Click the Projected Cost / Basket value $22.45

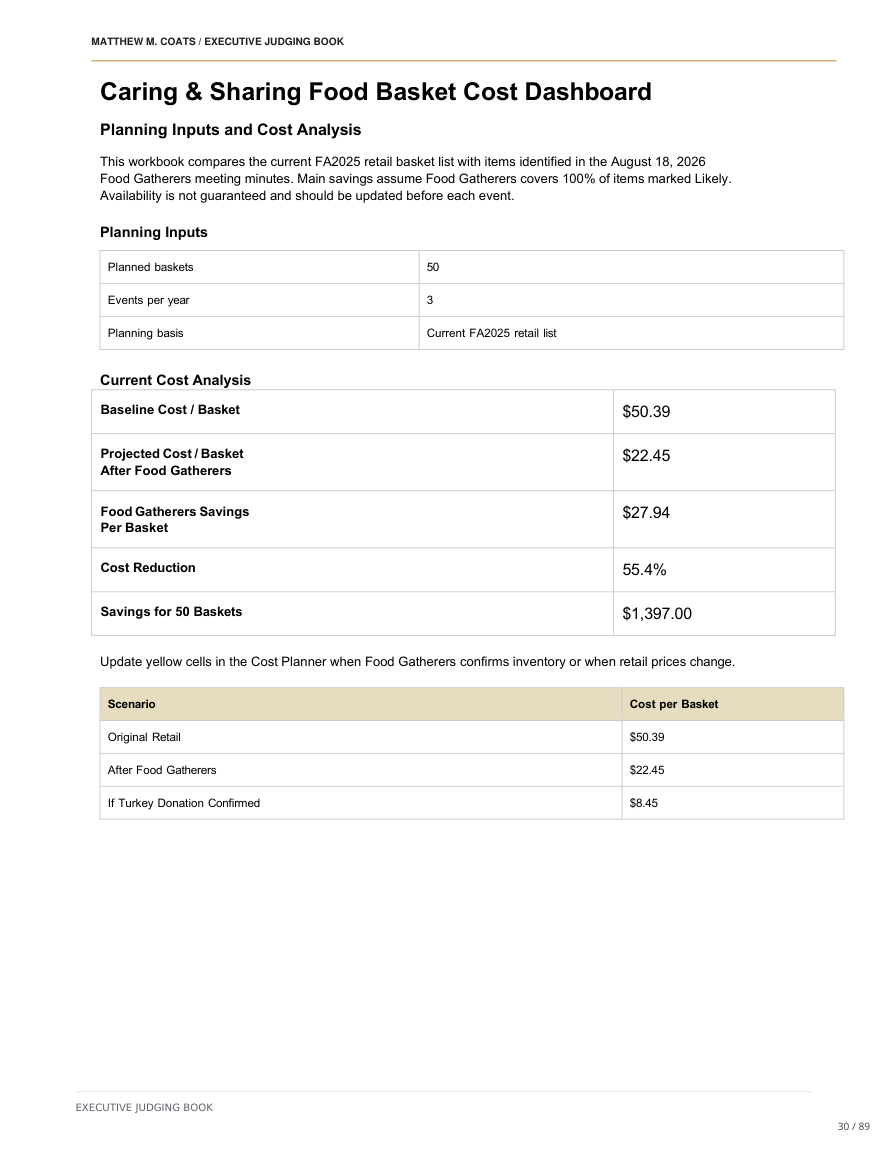tap(646, 456)
